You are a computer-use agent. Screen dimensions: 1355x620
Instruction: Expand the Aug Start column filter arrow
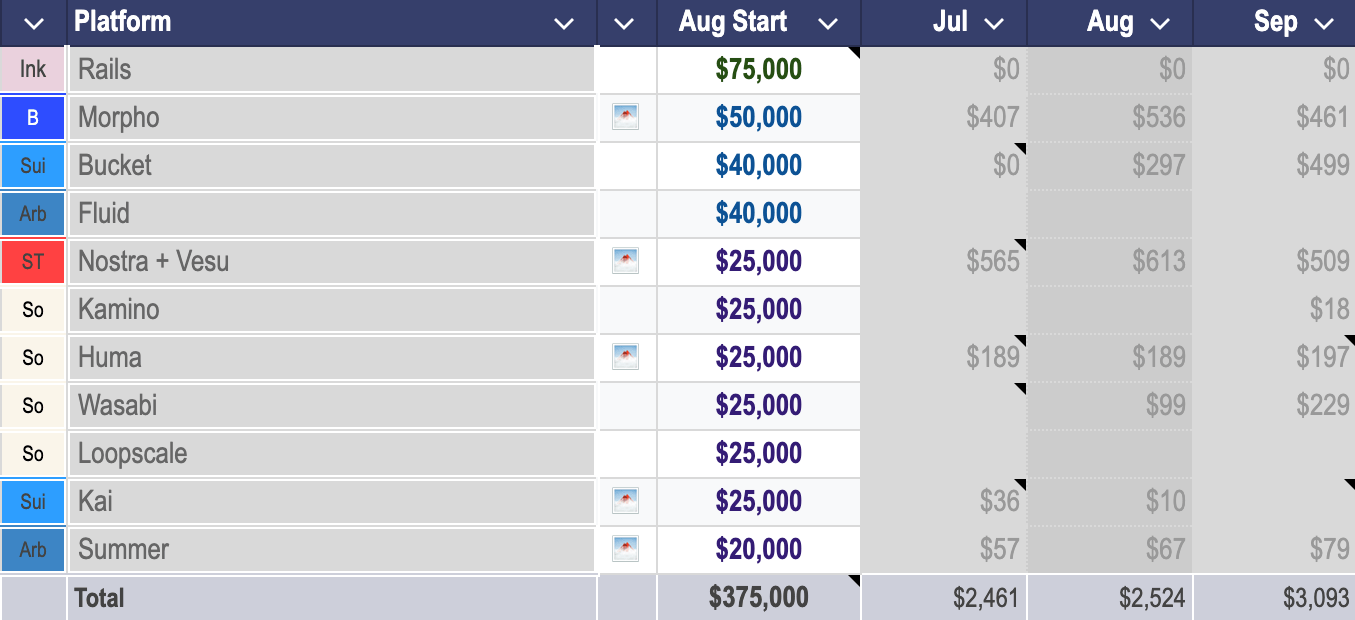click(828, 23)
